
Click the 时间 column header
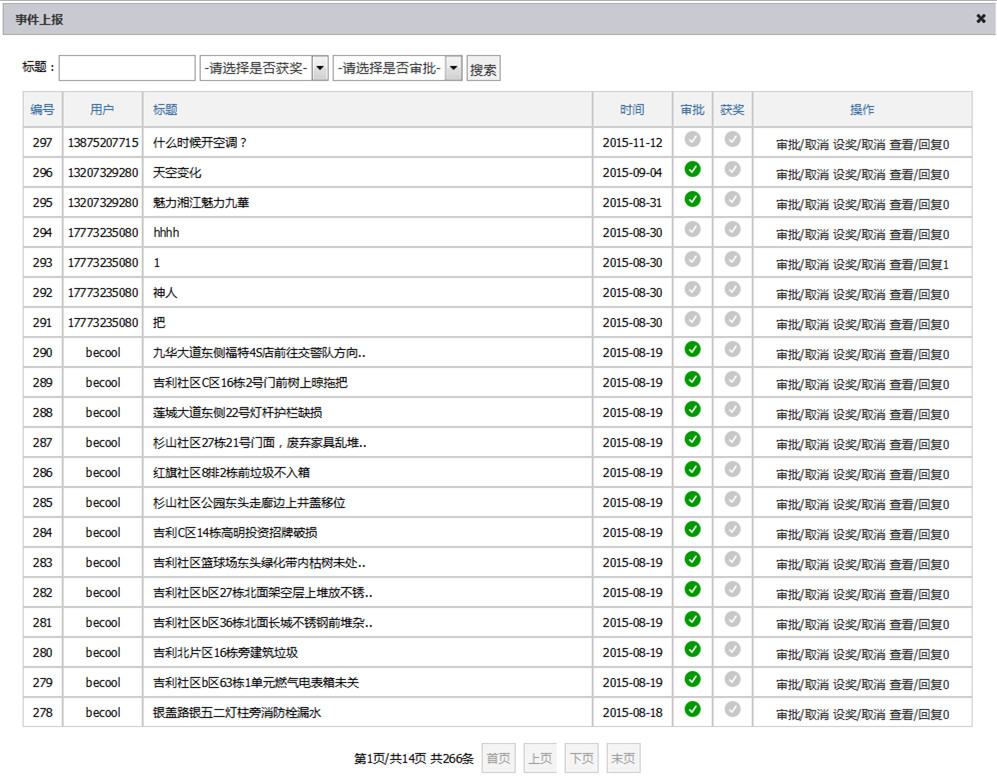point(632,110)
